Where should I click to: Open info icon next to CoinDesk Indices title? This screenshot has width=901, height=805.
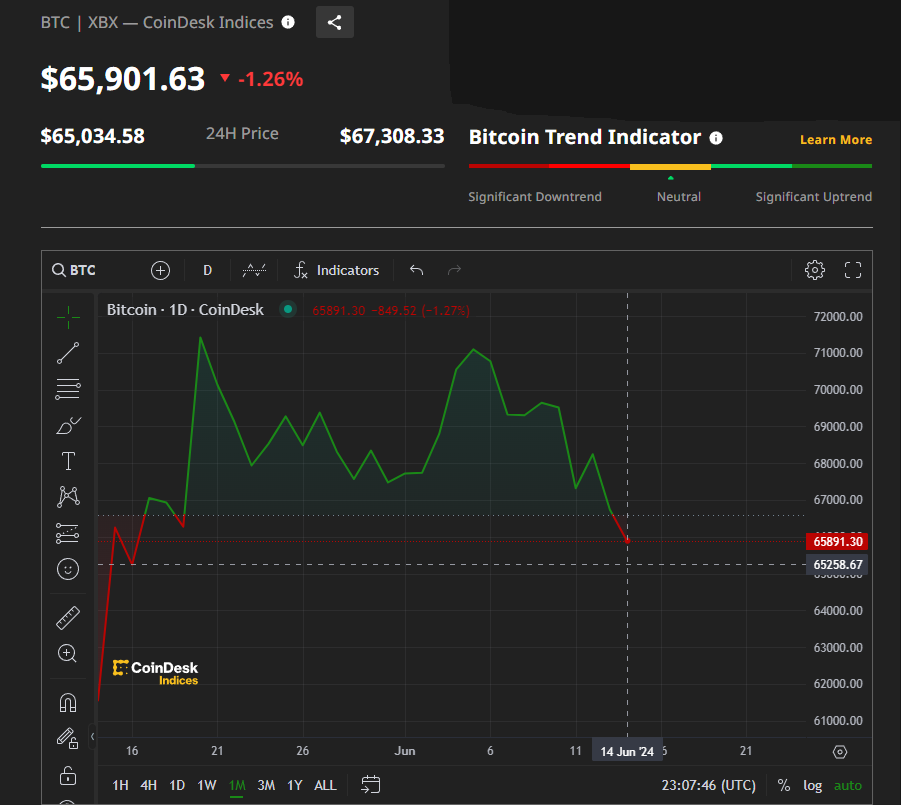[x=288, y=22]
